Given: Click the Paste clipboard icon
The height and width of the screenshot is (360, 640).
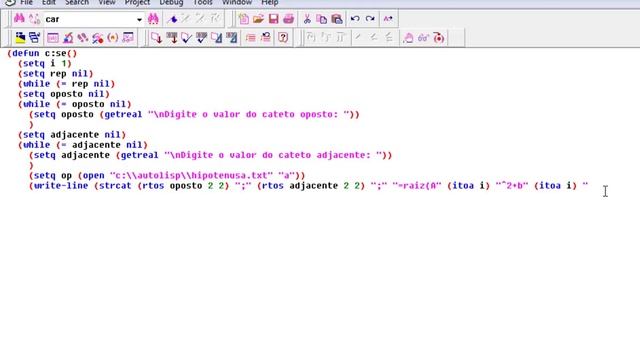Looking at the screenshot, I should [337, 19].
